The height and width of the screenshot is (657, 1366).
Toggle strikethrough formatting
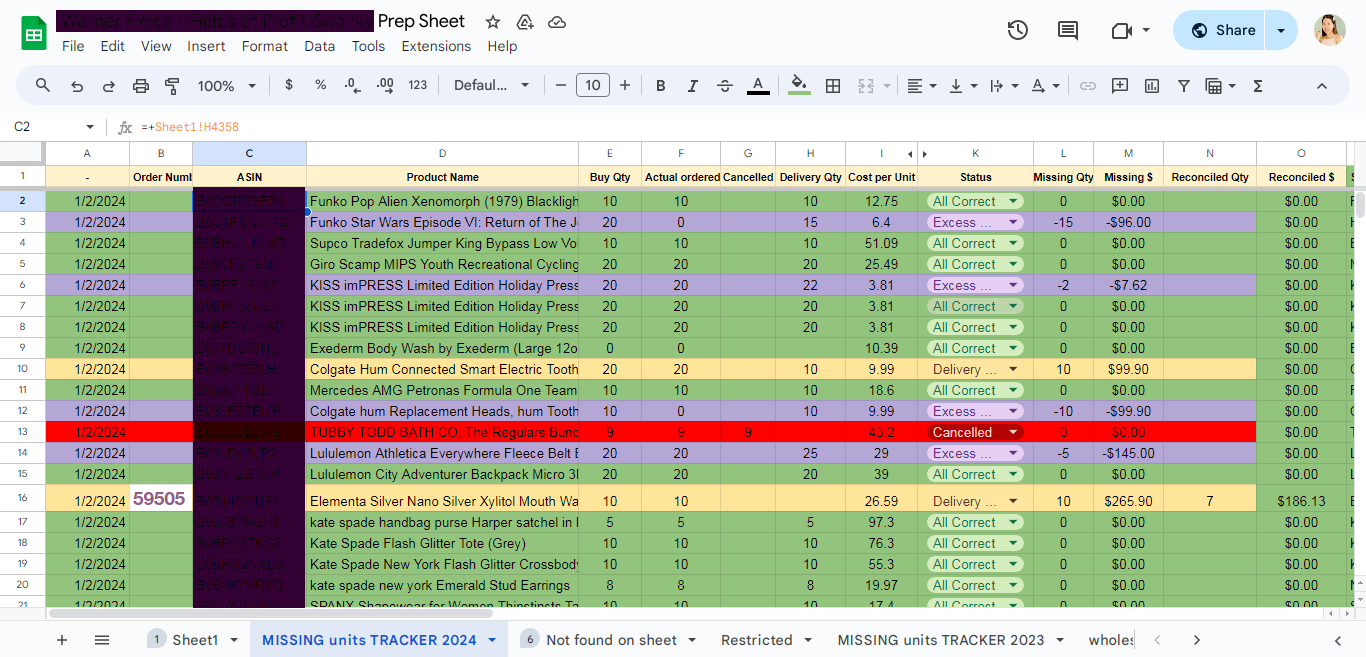[x=725, y=86]
